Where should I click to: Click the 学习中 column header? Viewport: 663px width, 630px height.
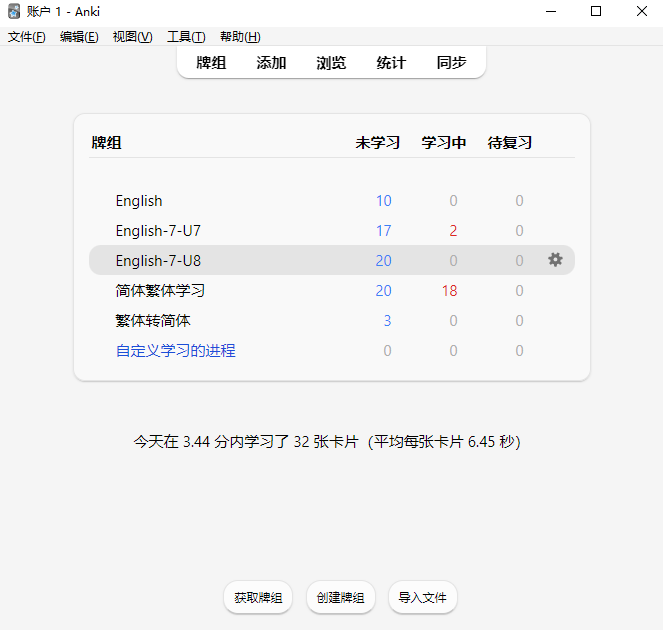click(444, 142)
